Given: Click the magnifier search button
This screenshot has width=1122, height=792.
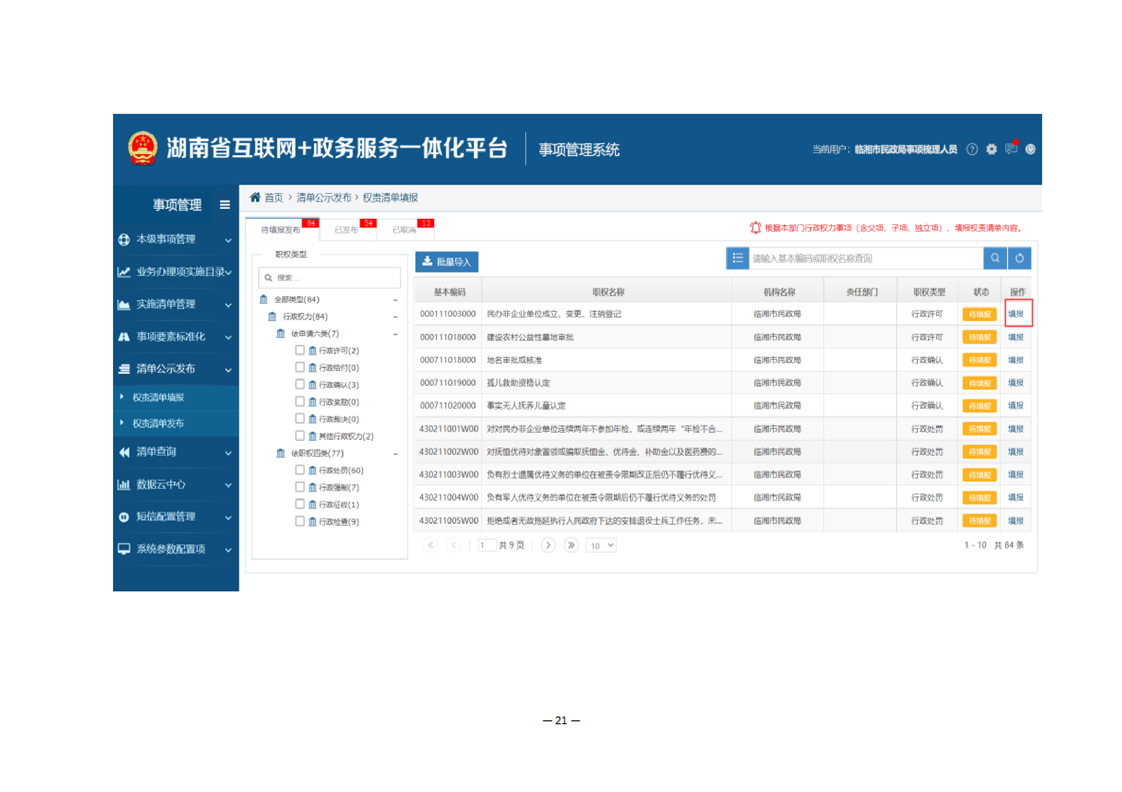Looking at the screenshot, I should (x=995, y=258).
